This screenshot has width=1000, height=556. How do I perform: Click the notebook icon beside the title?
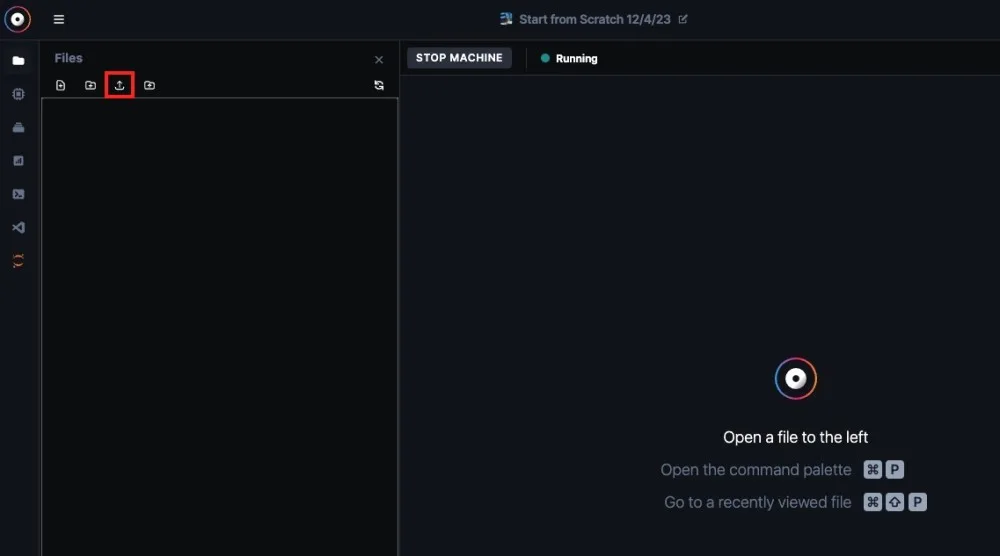[x=506, y=19]
